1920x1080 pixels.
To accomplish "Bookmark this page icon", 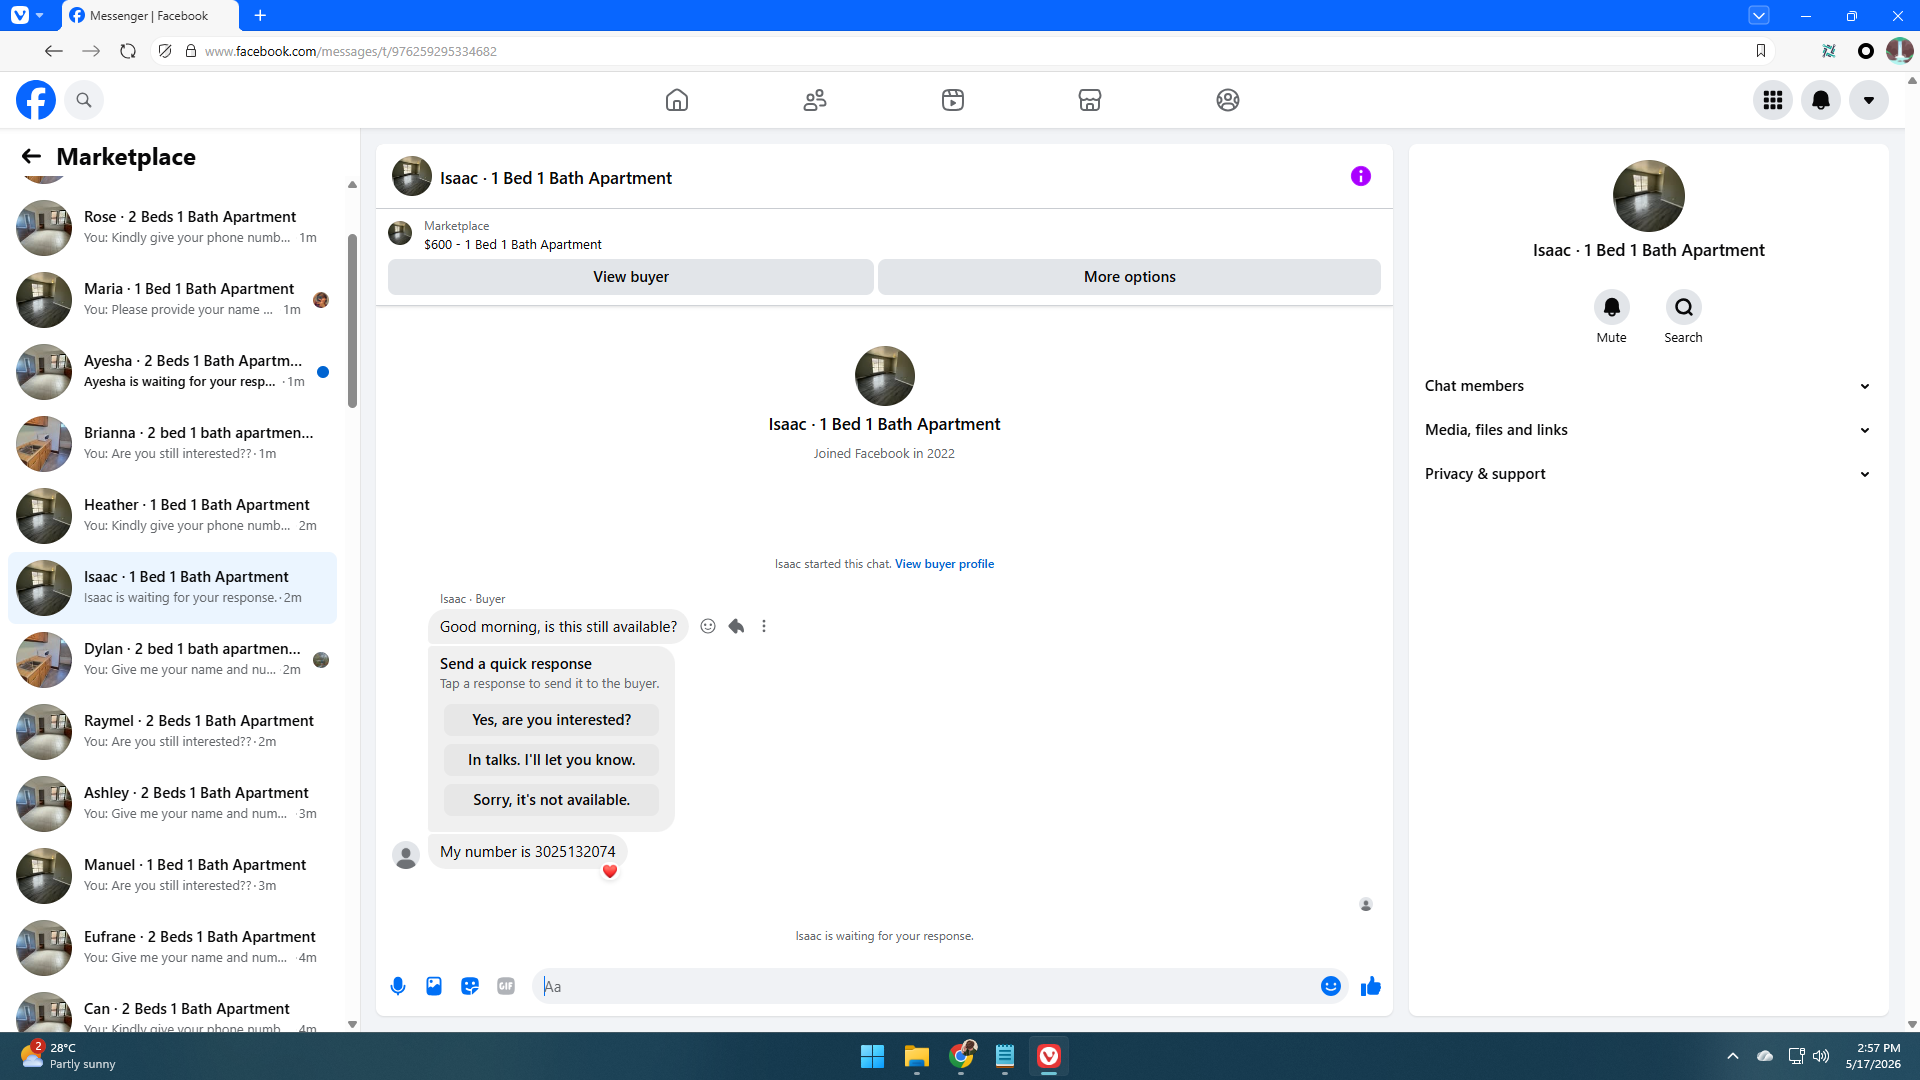I will (x=1761, y=51).
